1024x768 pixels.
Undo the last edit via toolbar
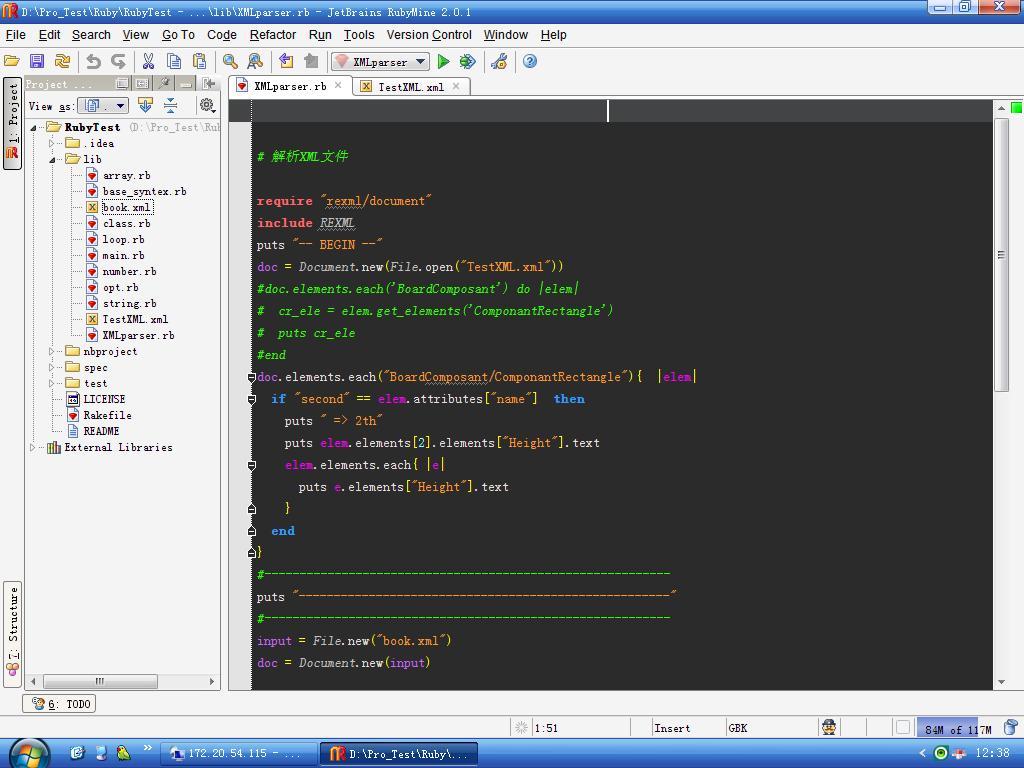93,61
